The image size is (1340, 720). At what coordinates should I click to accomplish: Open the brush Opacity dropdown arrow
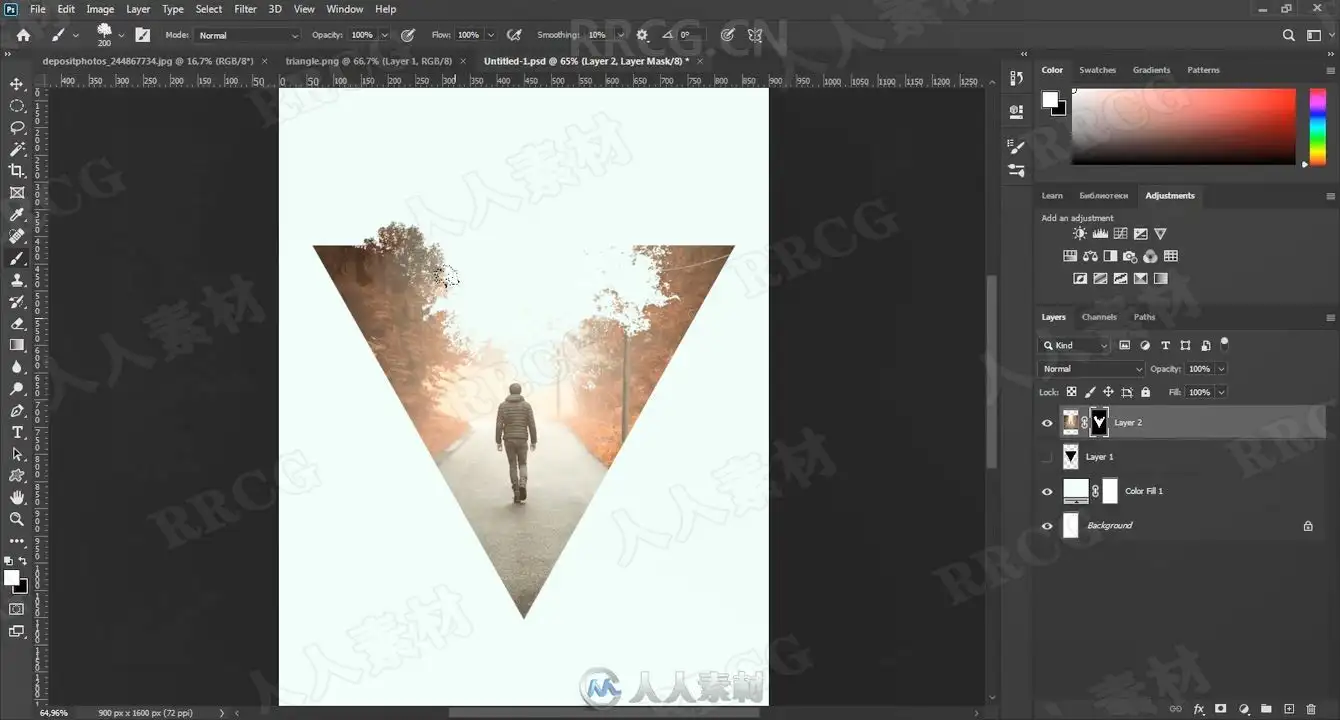(383, 35)
